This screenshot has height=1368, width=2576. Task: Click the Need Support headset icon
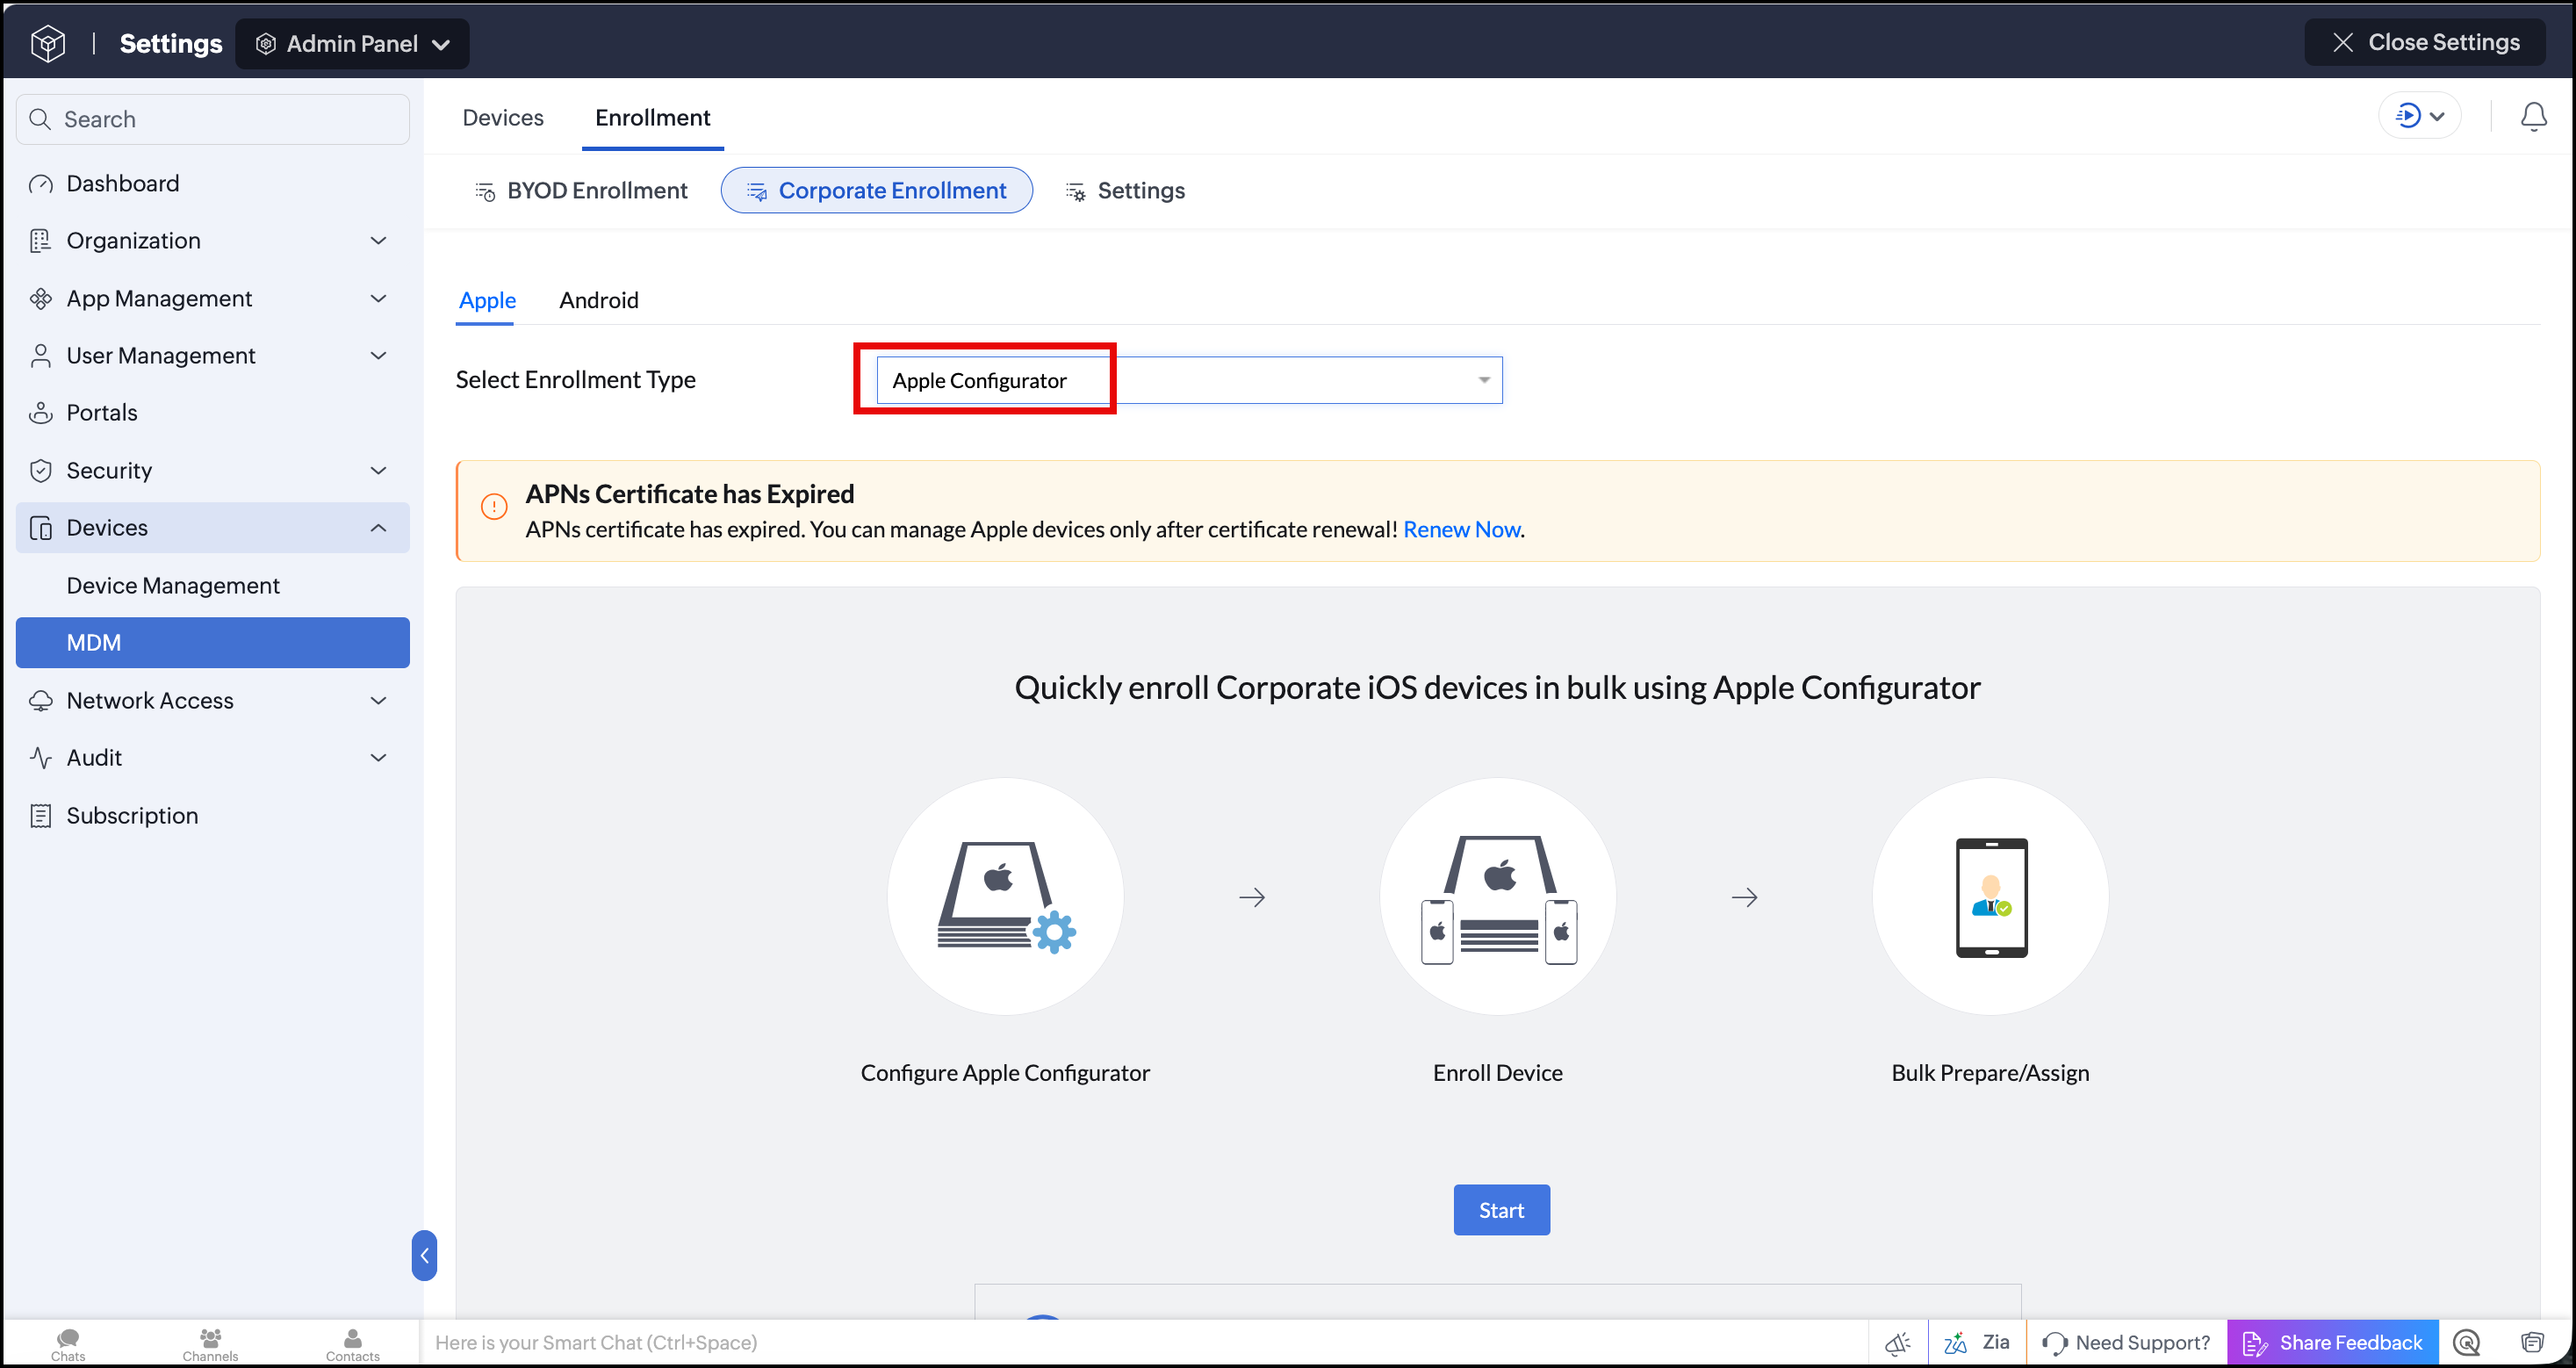[x=2054, y=1343]
